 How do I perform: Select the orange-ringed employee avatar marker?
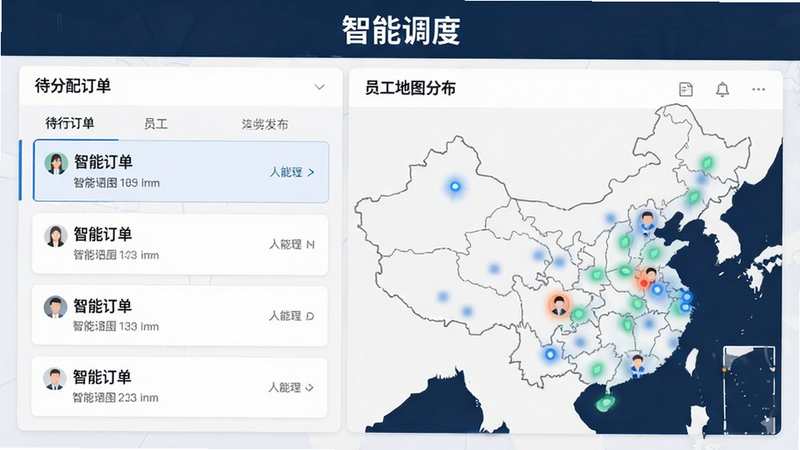559,305
